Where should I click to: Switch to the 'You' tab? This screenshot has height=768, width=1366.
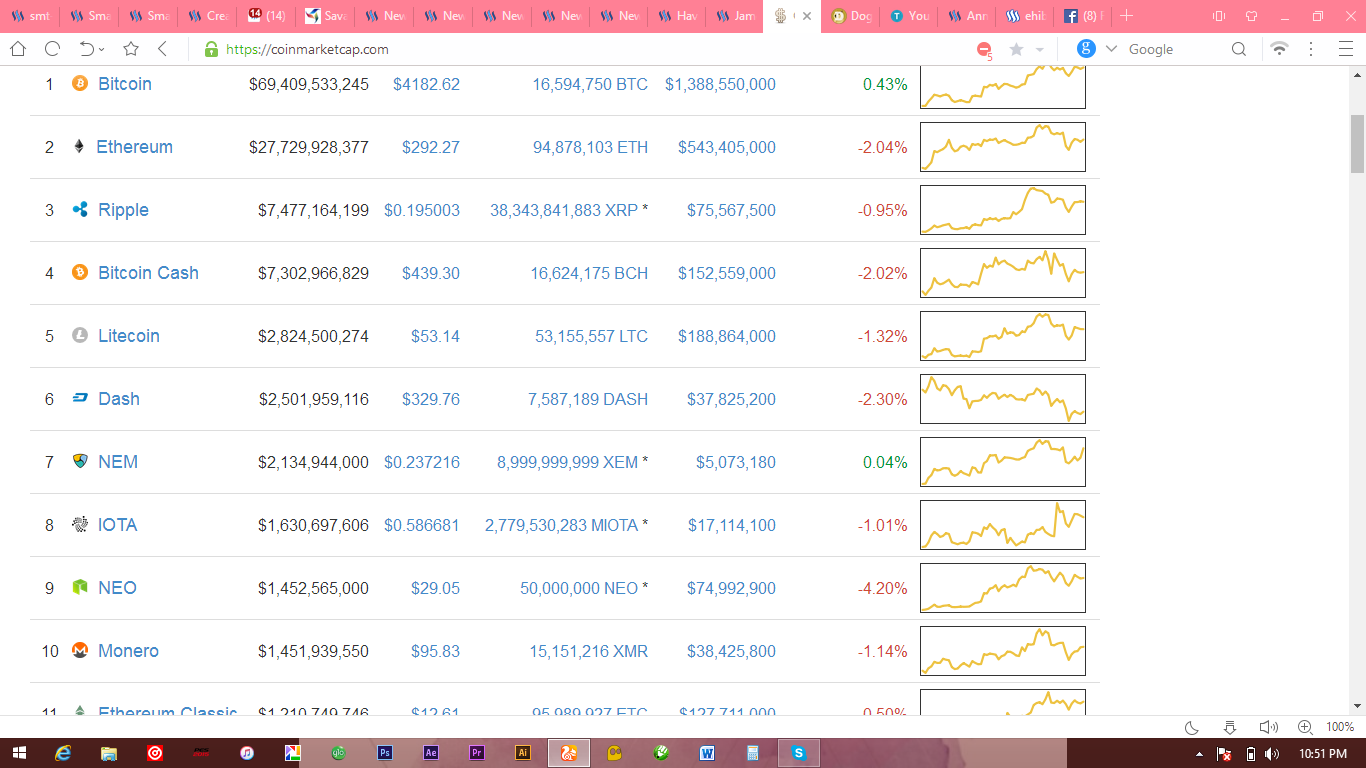coord(909,16)
